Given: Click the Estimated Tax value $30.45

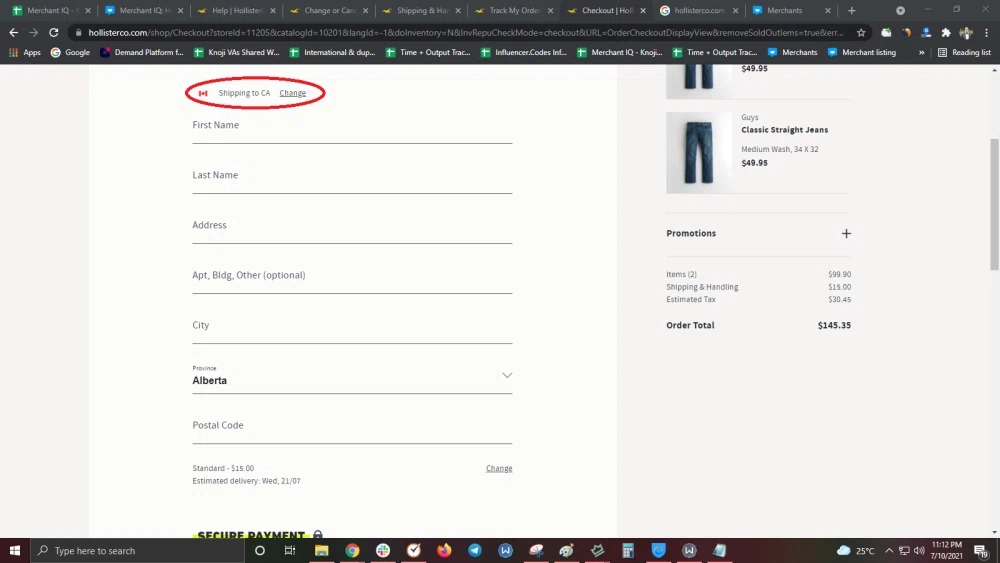Looking at the screenshot, I should pos(839,299).
